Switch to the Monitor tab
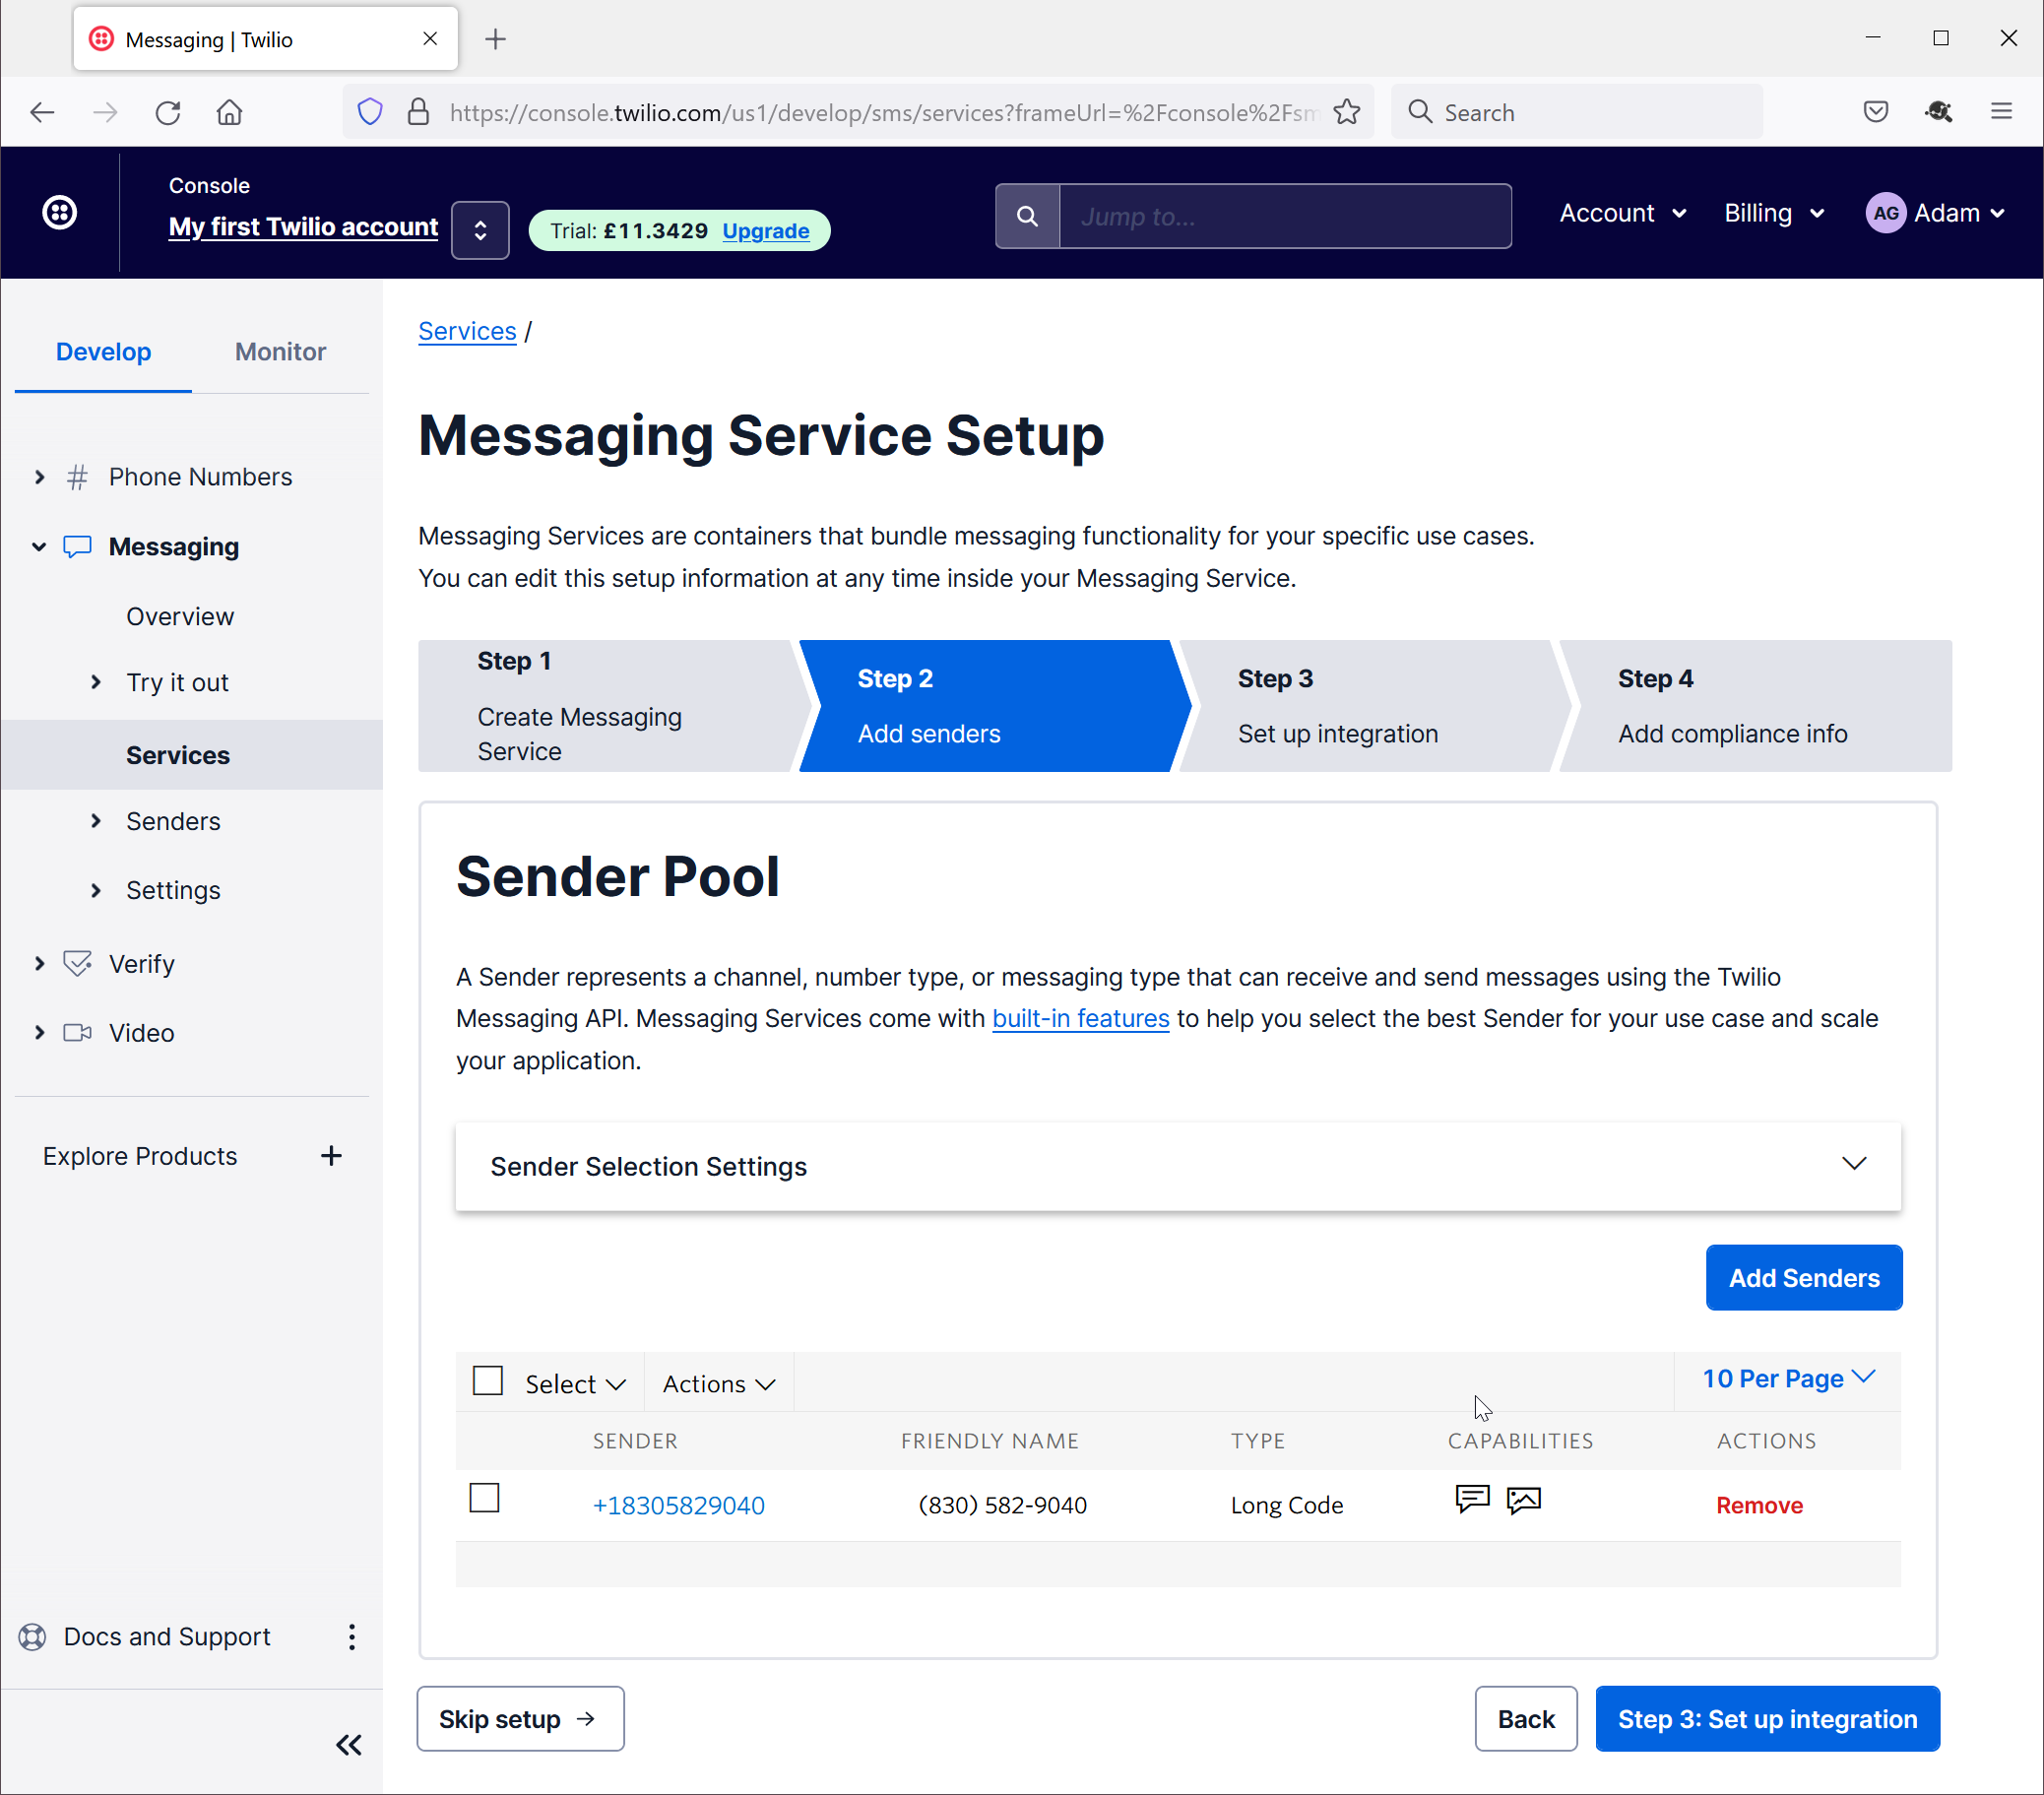The image size is (2044, 1795). (280, 352)
